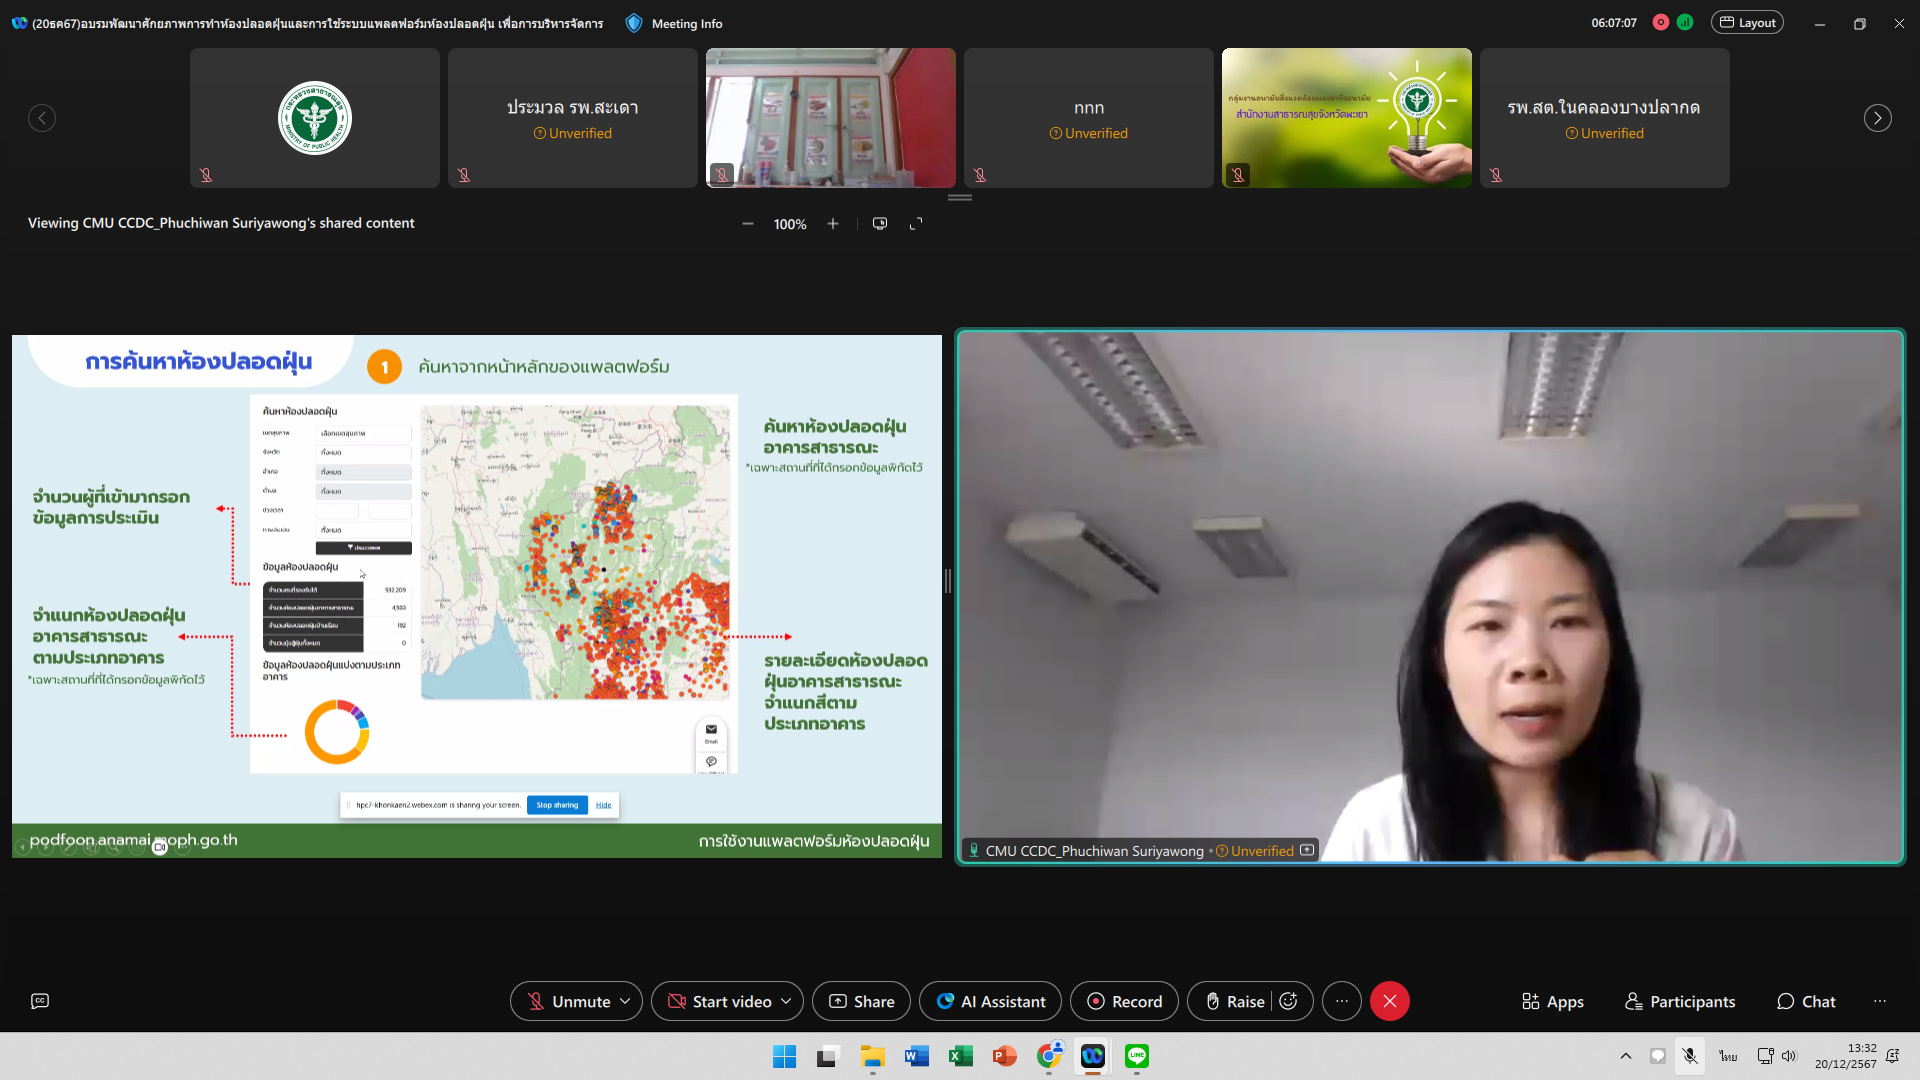The image size is (1920, 1080).
Task: Zoom out shared content with minus icon
Action: coord(747,224)
